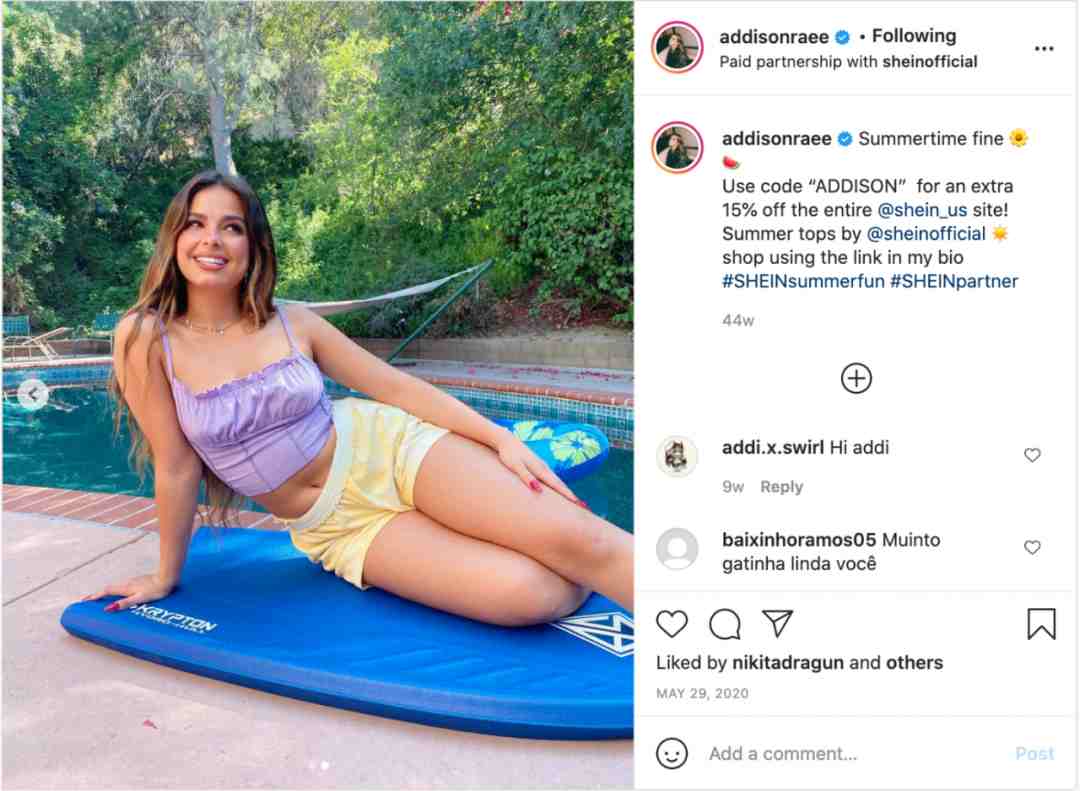Open the #SHEINsummerfun hashtag

[803, 281]
